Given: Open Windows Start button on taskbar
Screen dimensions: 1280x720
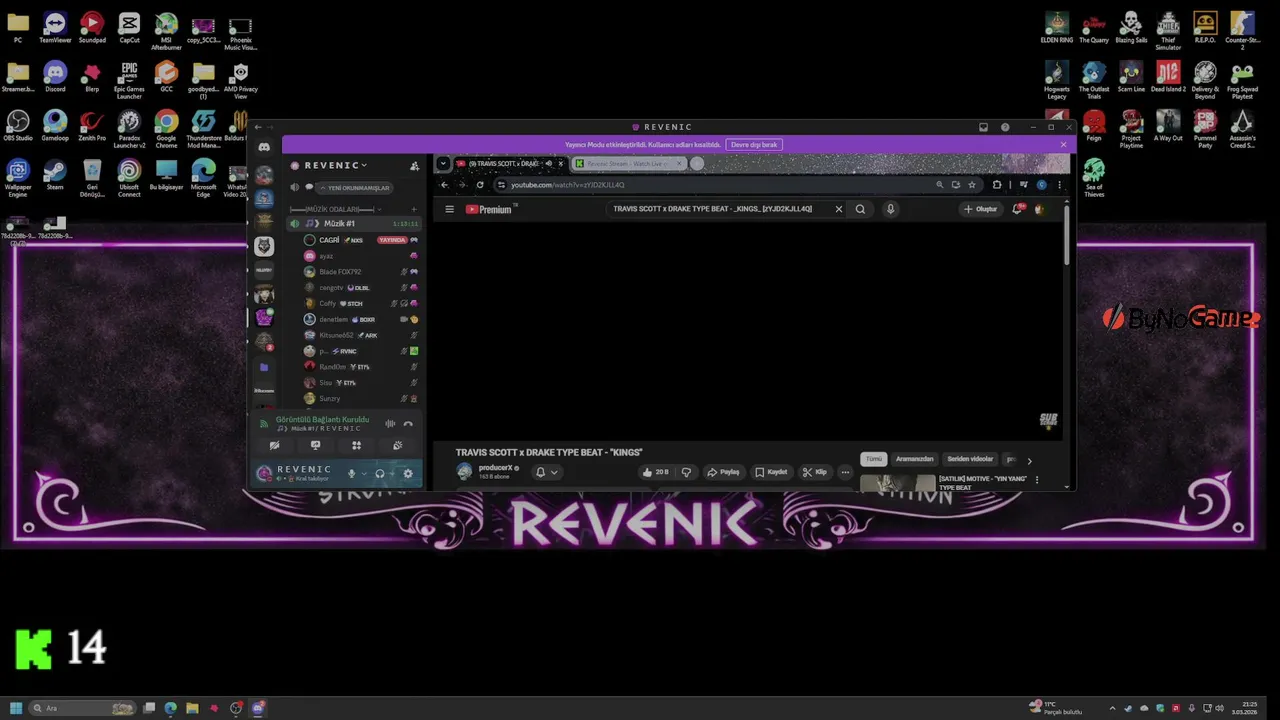Looking at the screenshot, I should 16,708.
